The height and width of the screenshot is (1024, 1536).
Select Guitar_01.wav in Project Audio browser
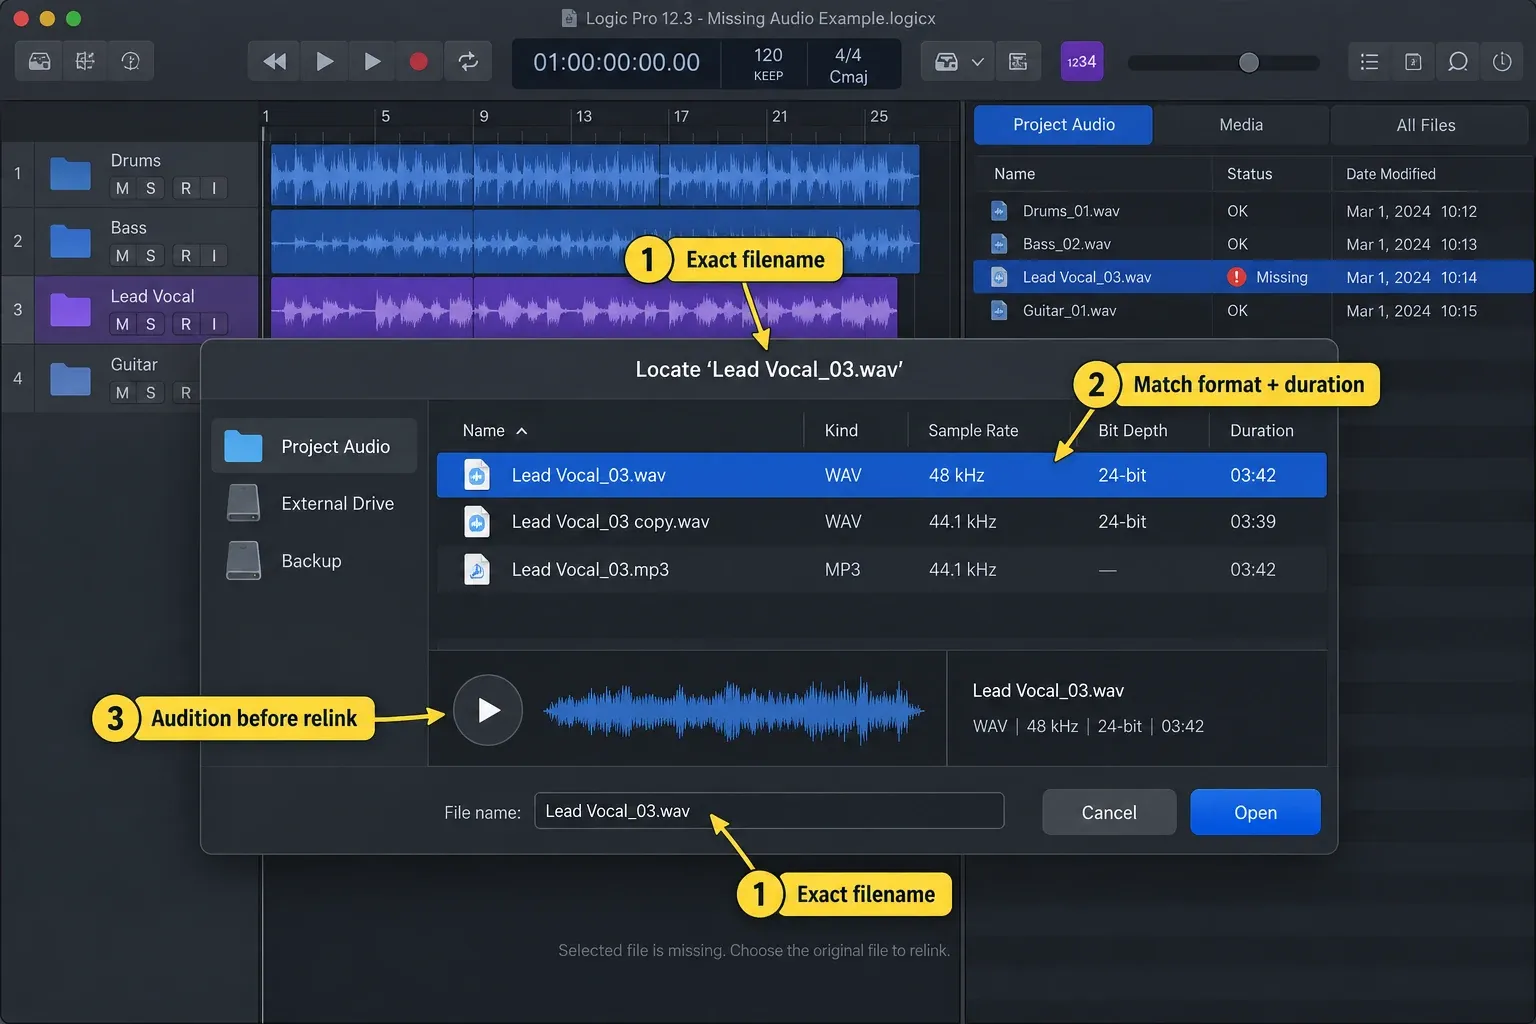(x=1252, y=311)
